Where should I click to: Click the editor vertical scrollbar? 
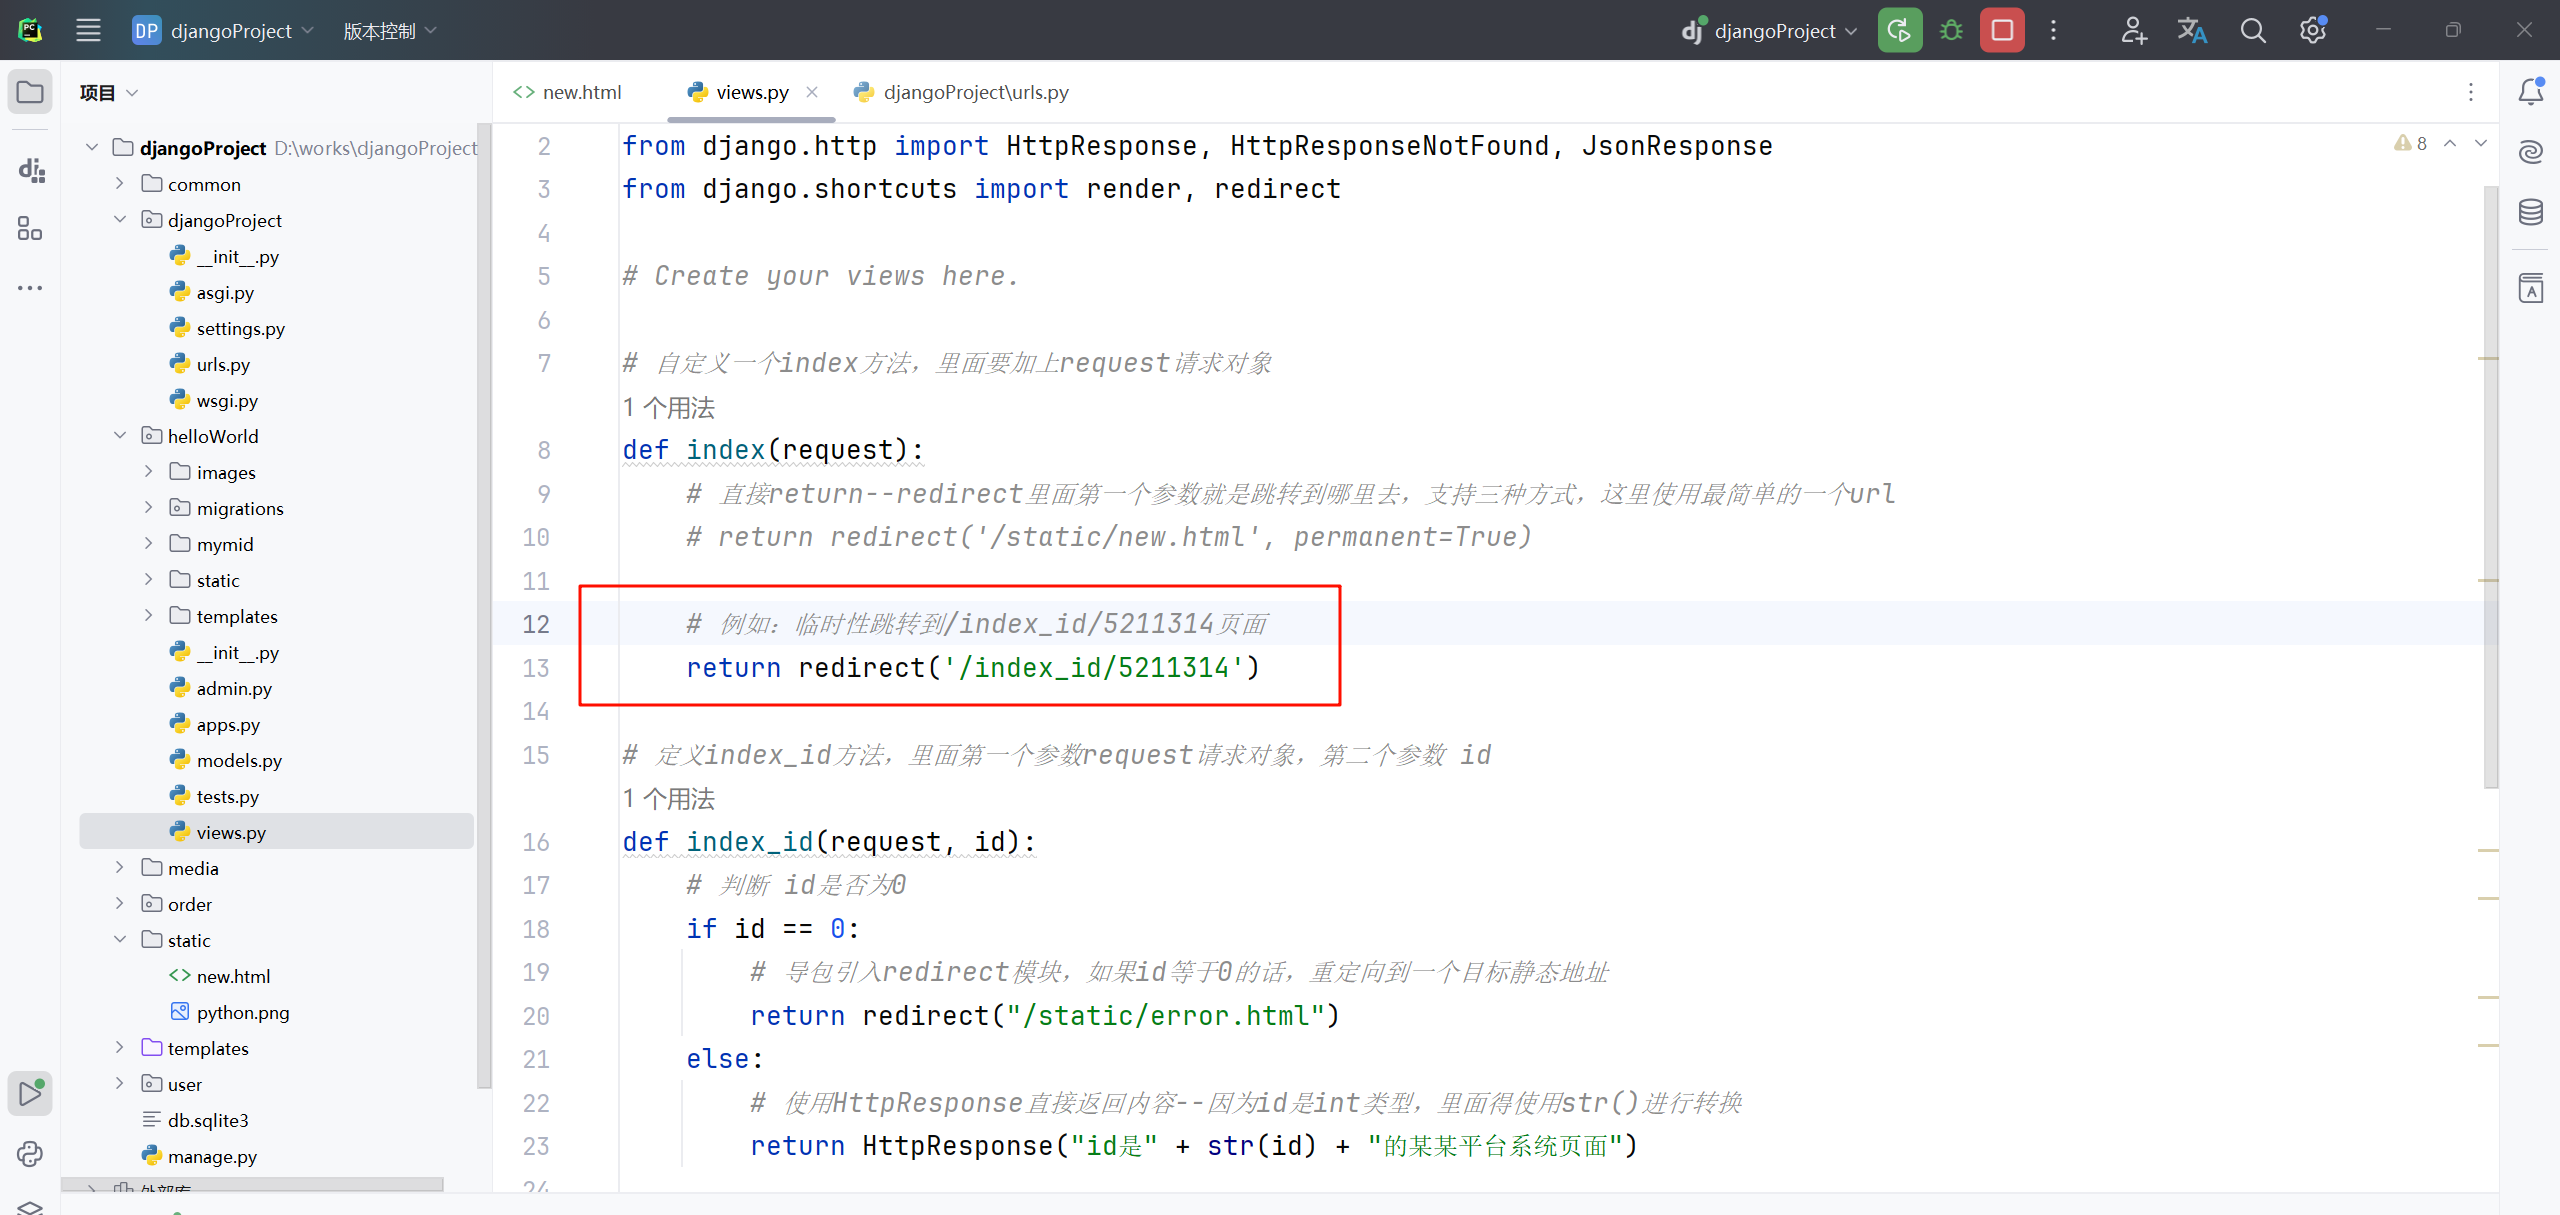point(2491,485)
